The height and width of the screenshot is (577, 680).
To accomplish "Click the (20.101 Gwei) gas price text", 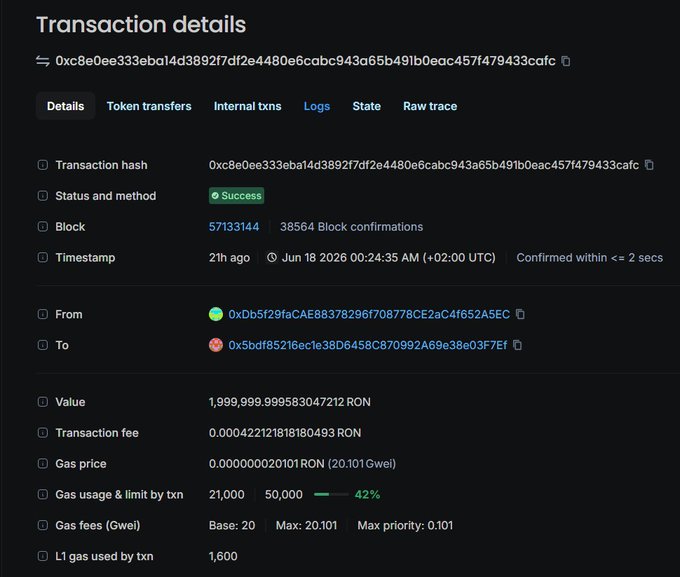I will click(362, 463).
